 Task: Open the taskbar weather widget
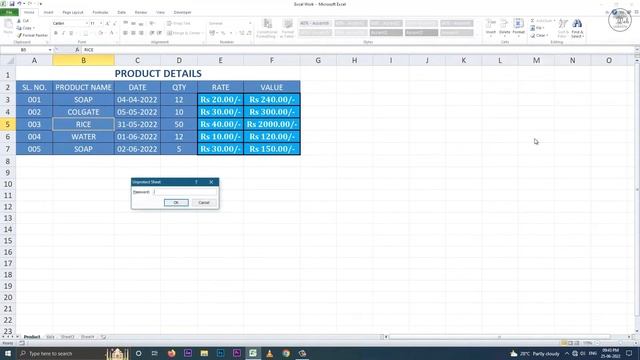(x=535, y=353)
